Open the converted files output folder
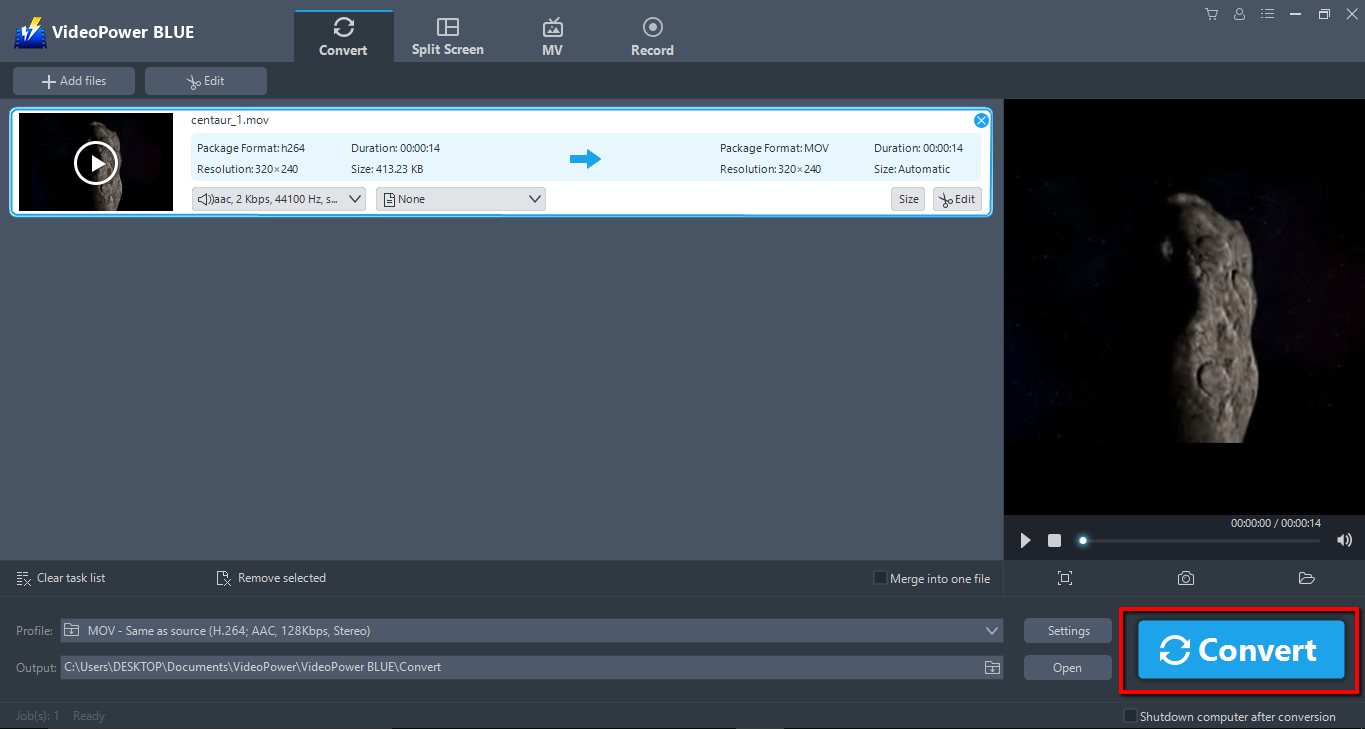 pos(1306,578)
